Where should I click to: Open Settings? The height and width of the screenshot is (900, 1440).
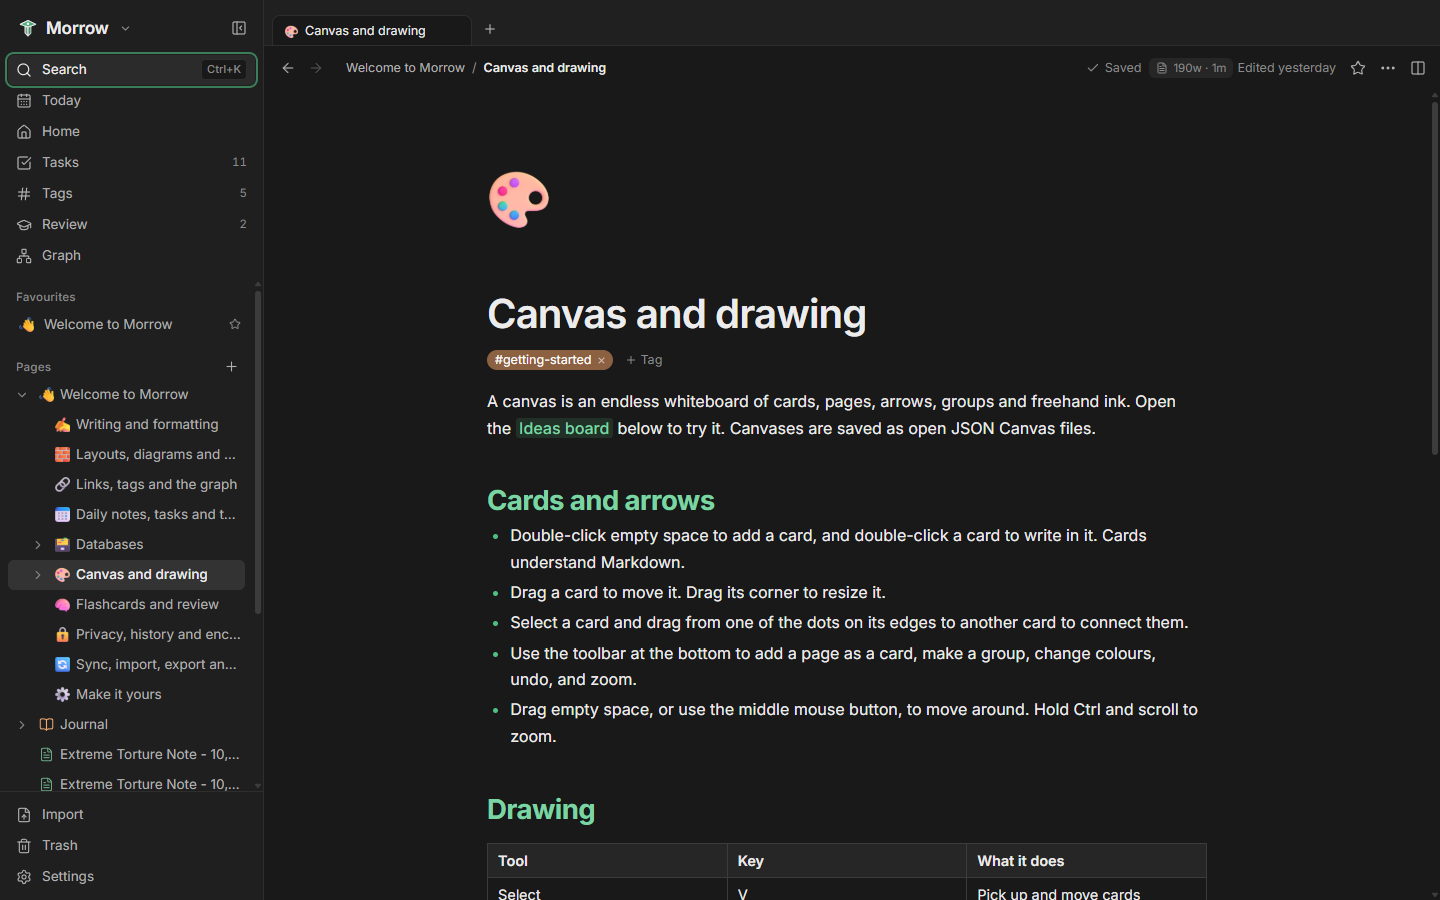tap(131, 876)
